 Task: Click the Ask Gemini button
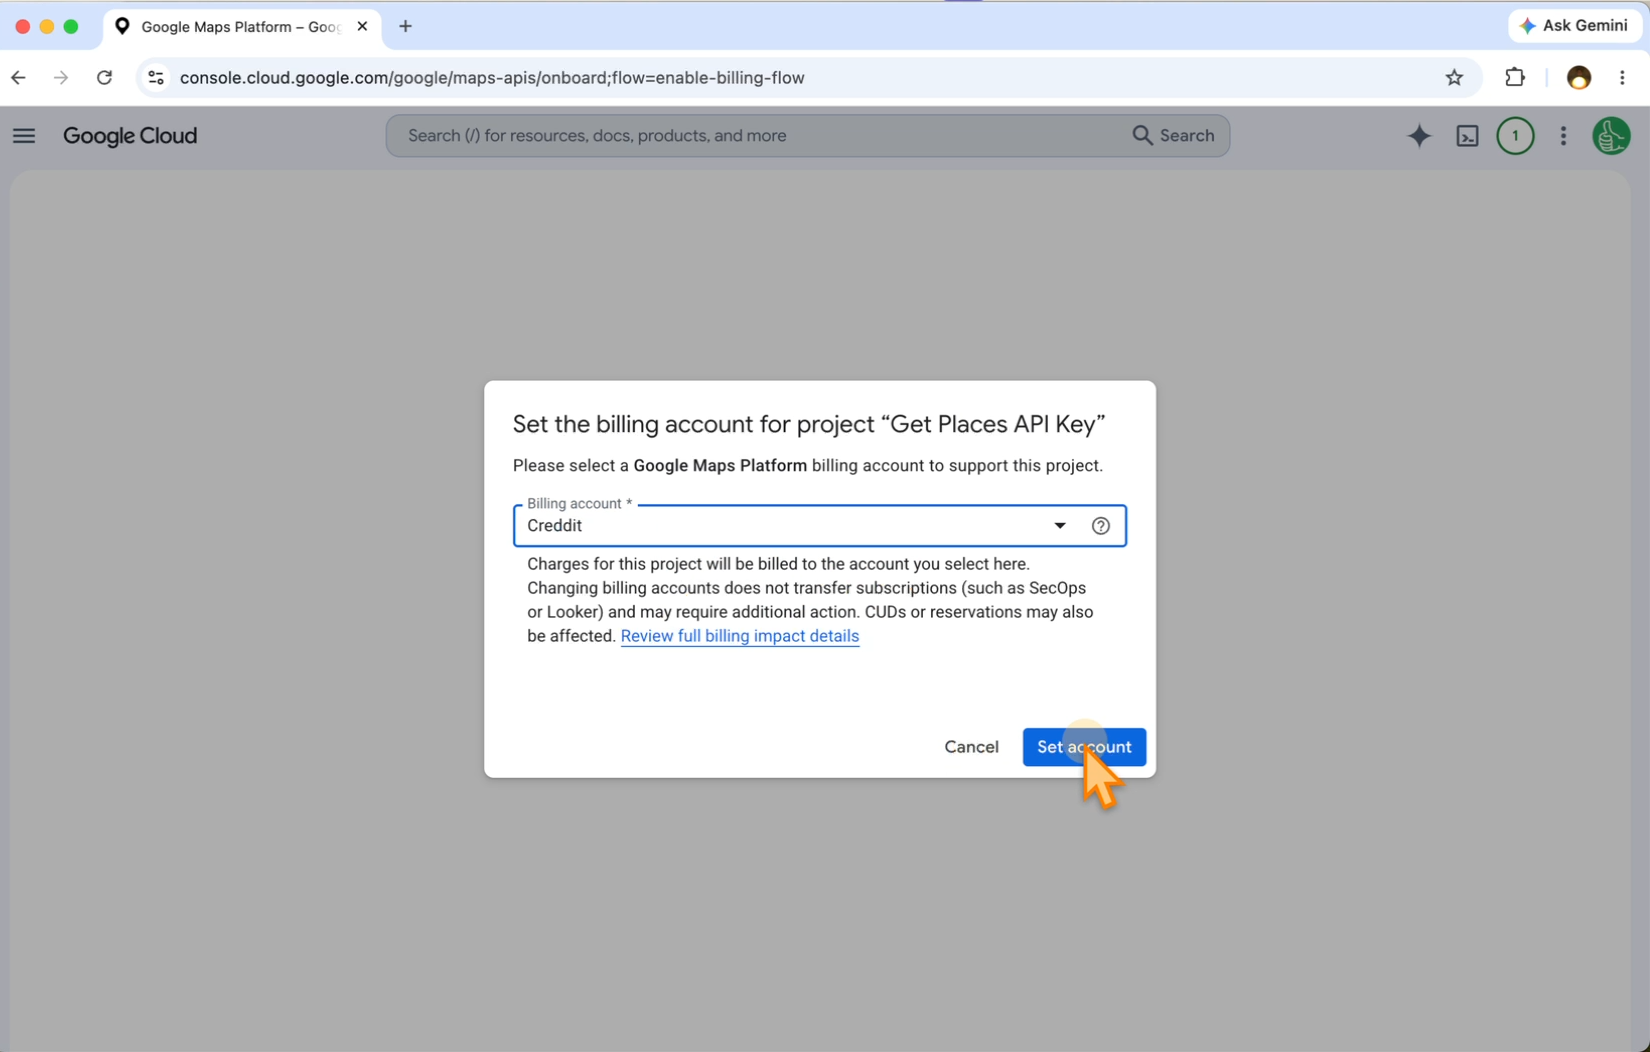[x=1574, y=26]
